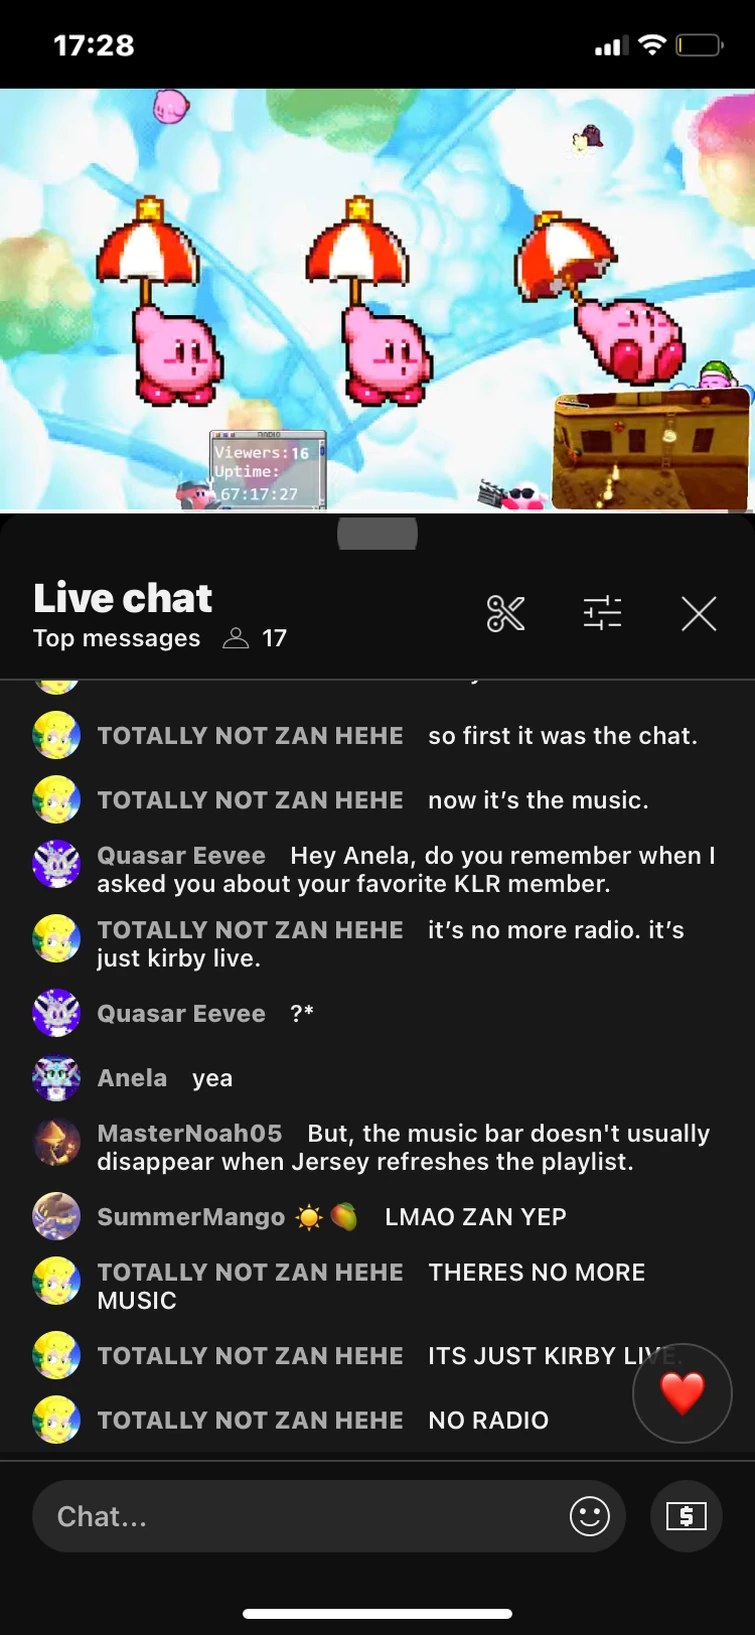Expand the Top messages chat mode selector

pos(116,638)
